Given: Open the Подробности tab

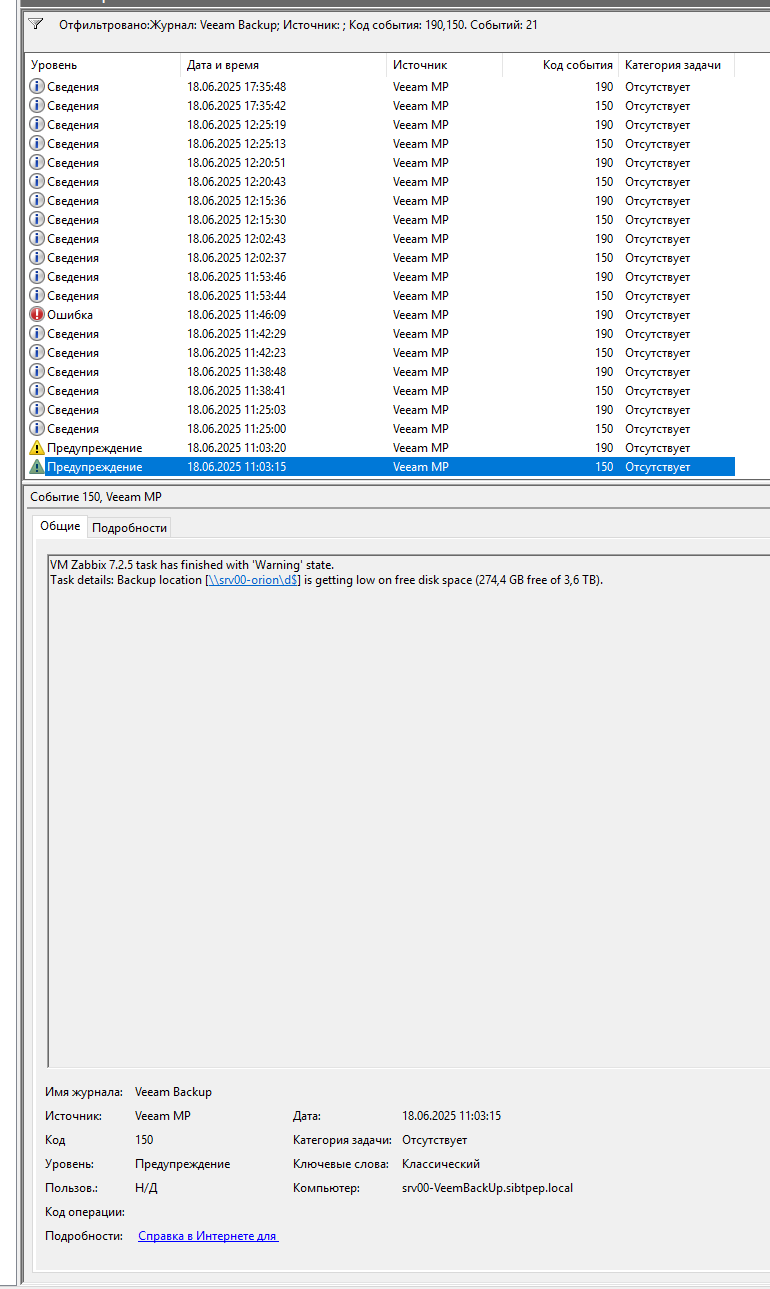Looking at the screenshot, I should click(x=129, y=527).
